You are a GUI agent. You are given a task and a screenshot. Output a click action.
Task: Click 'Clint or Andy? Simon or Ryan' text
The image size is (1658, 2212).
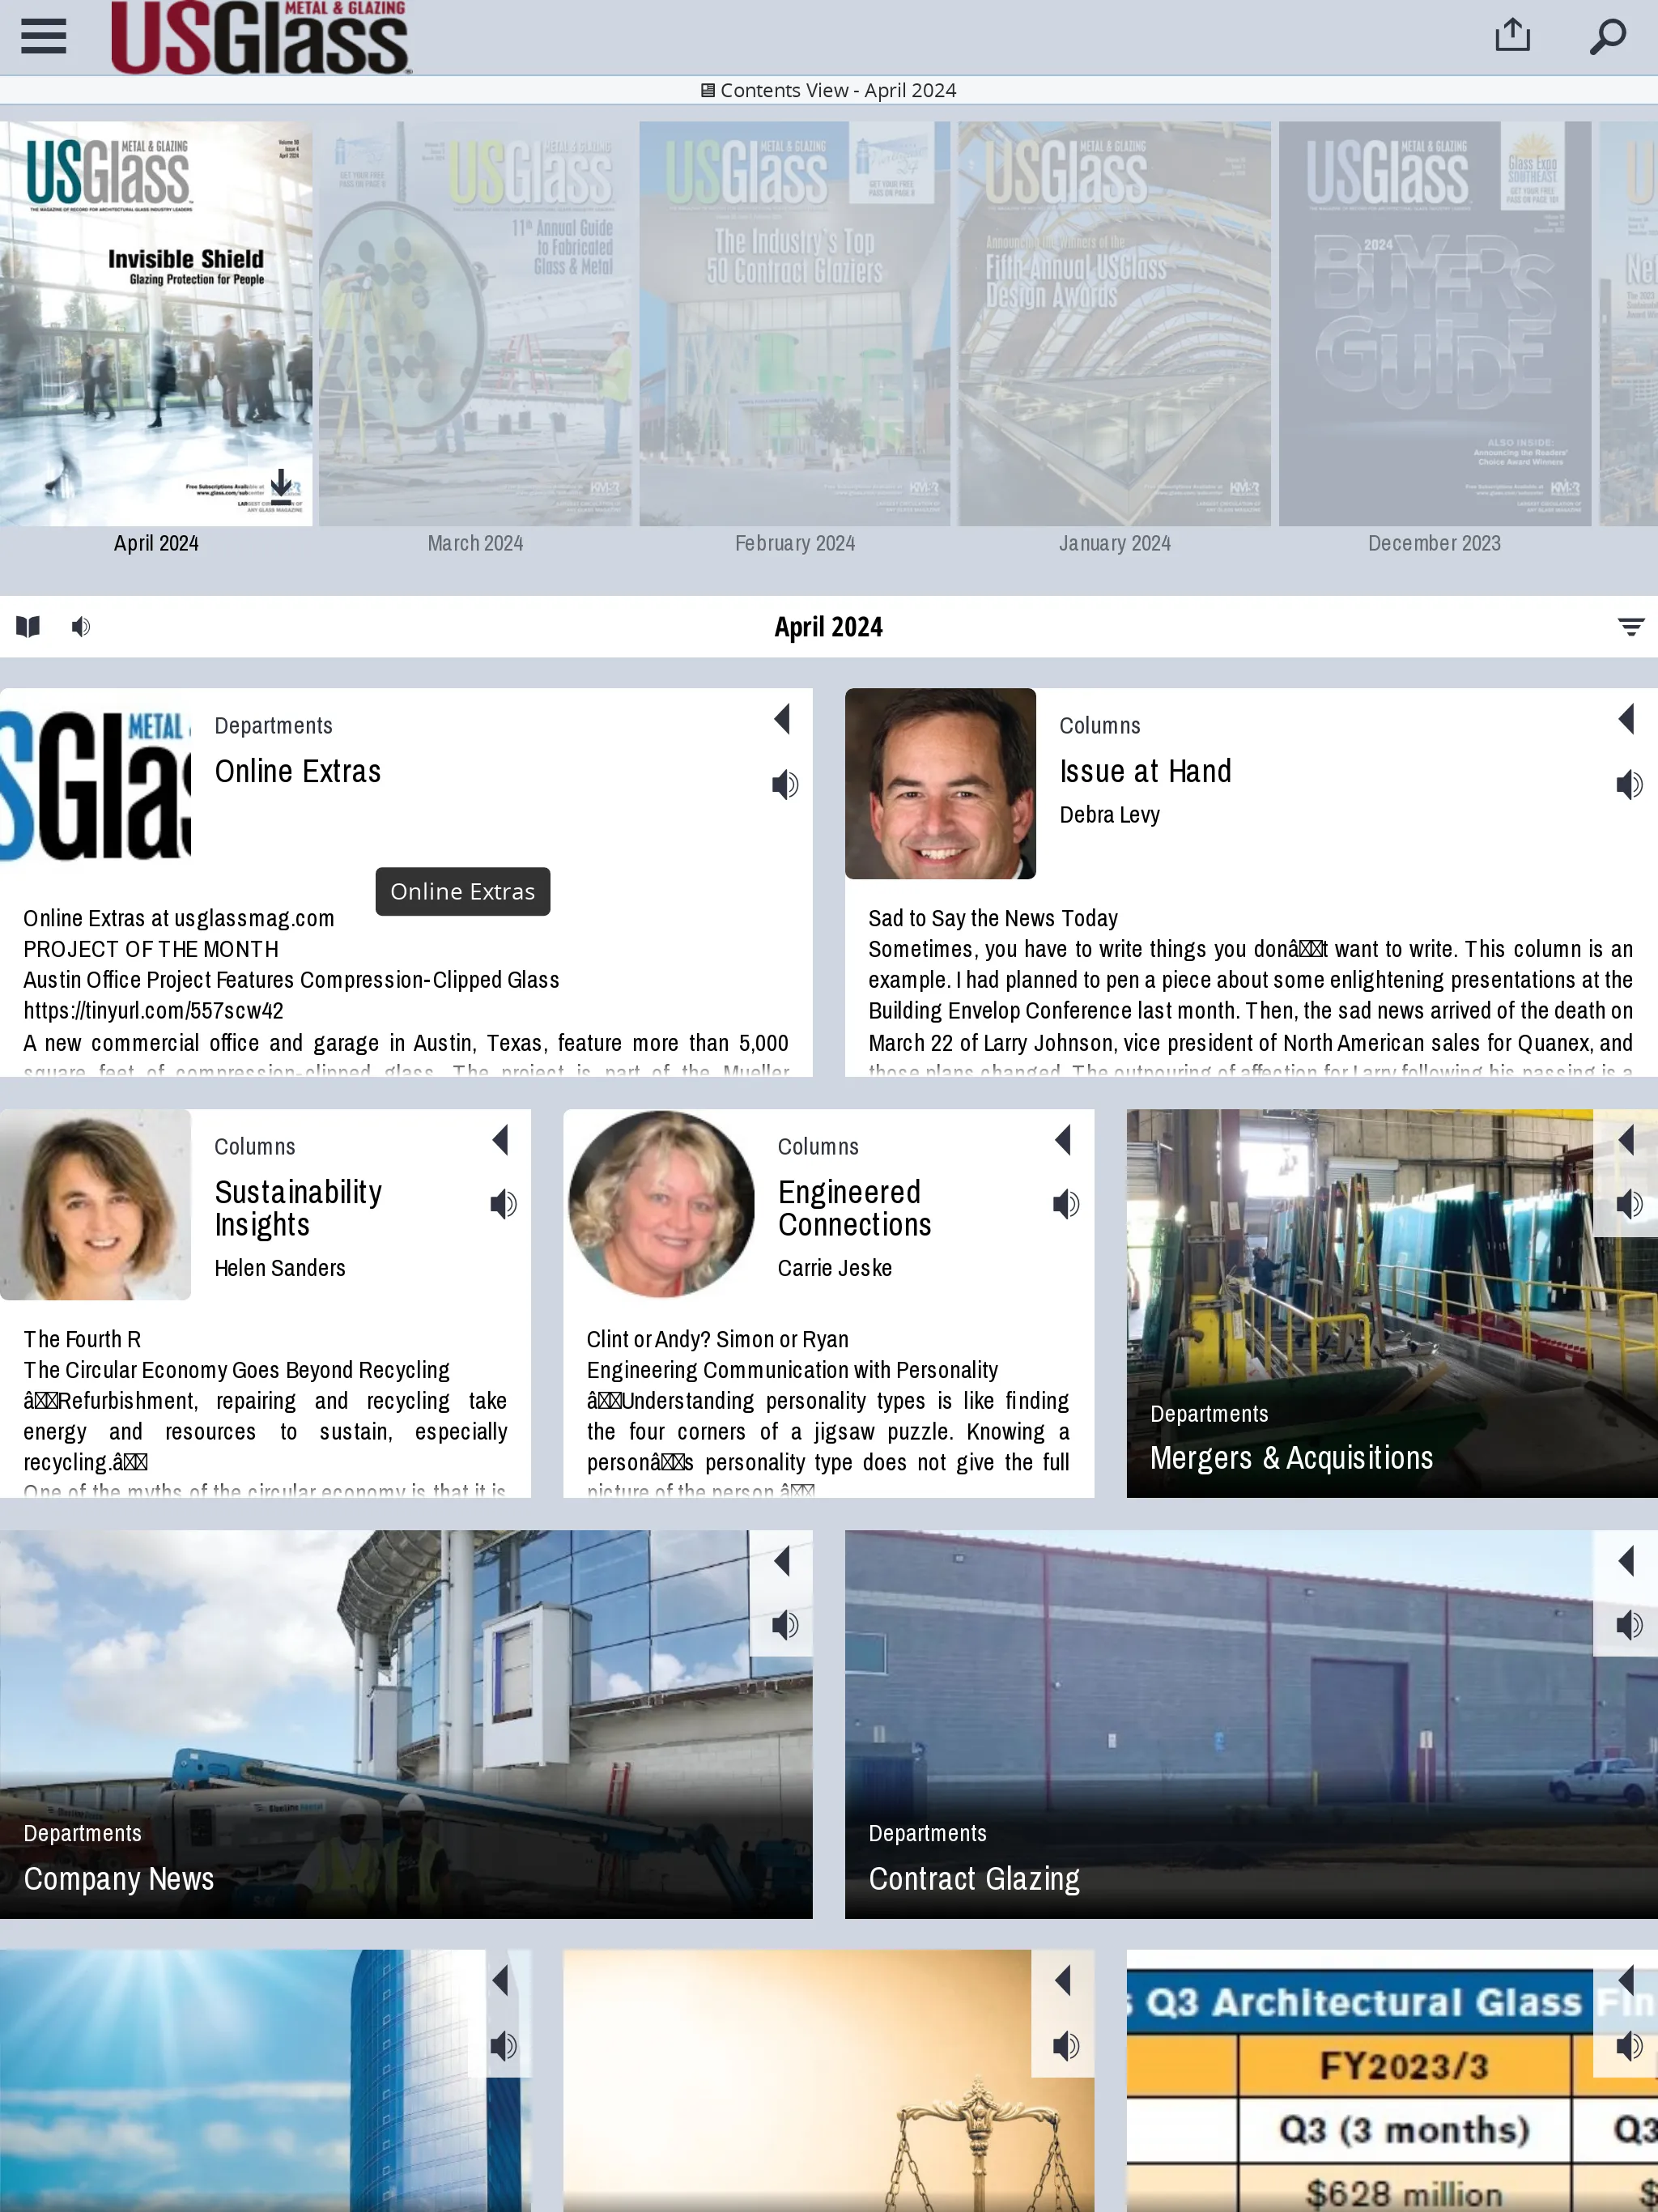pyautogui.click(x=717, y=1339)
